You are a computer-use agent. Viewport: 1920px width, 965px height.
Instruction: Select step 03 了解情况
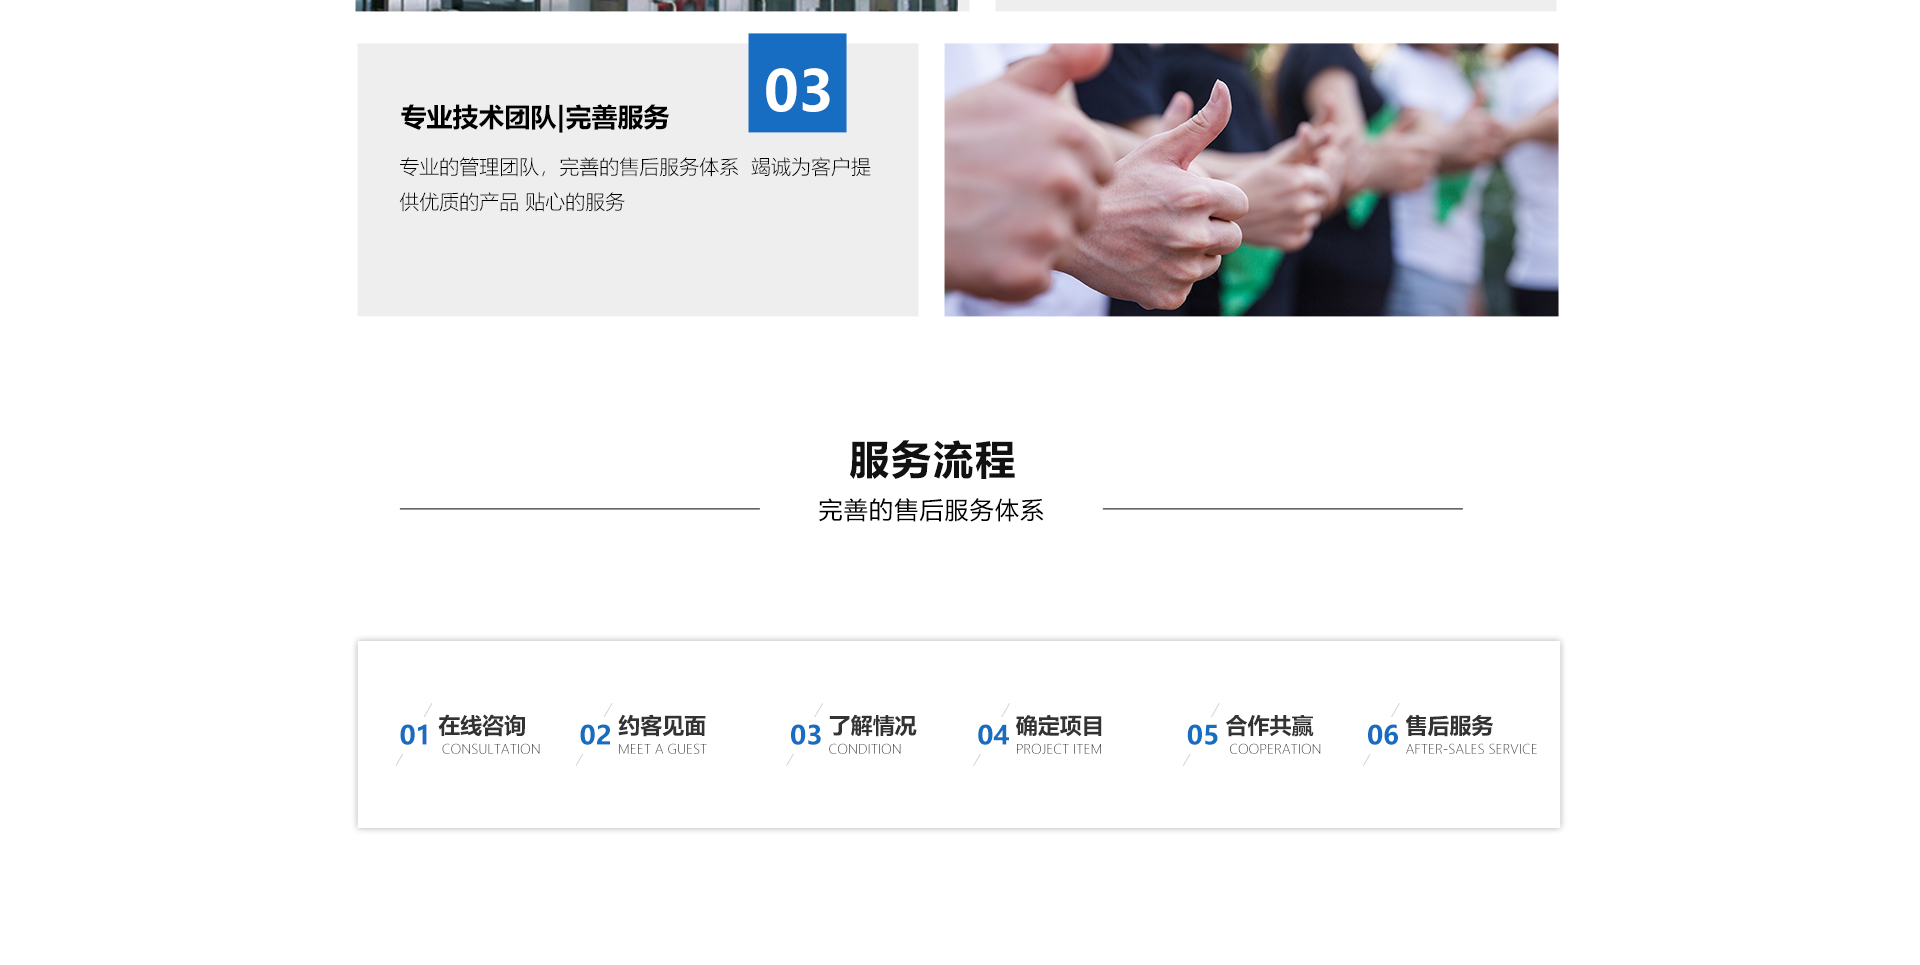852,735
